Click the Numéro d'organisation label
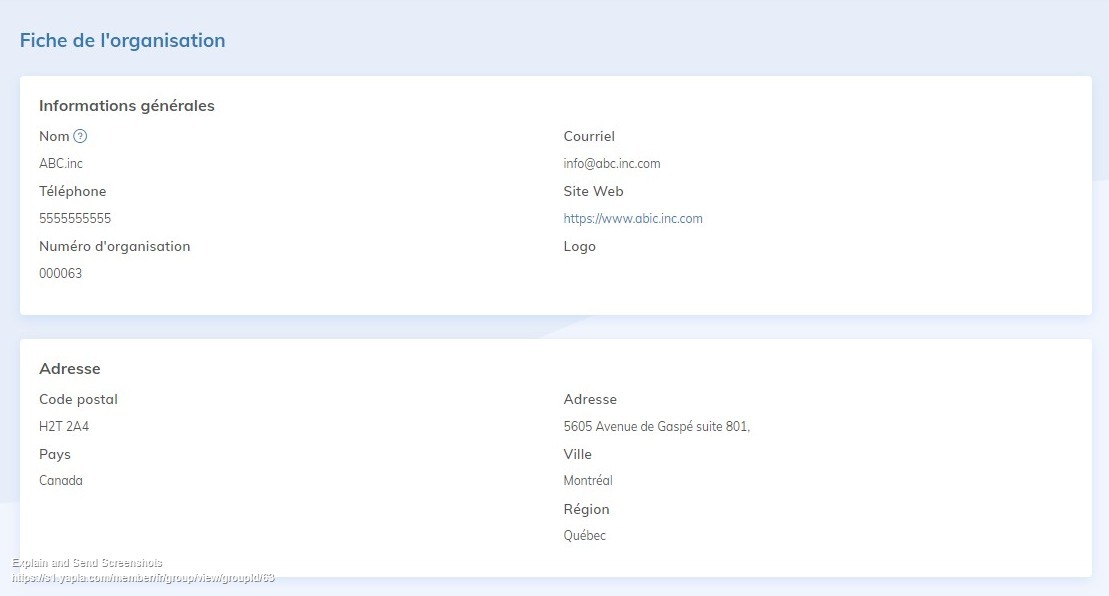 tap(114, 247)
